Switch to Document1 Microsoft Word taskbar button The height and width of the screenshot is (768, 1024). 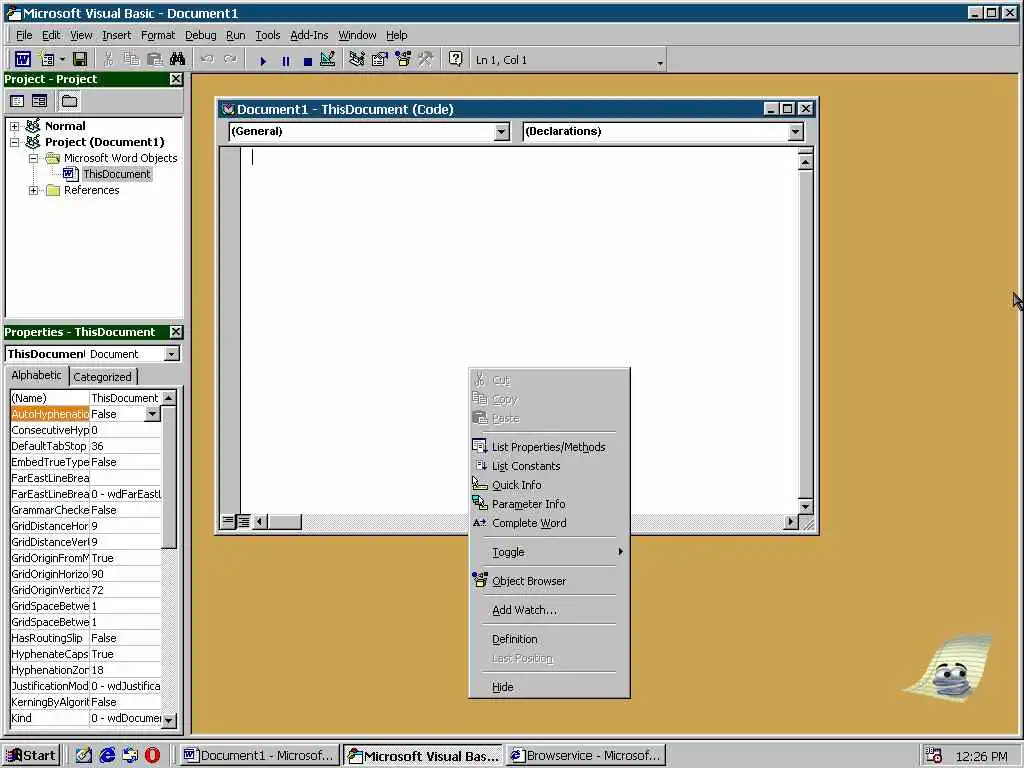[259, 756]
